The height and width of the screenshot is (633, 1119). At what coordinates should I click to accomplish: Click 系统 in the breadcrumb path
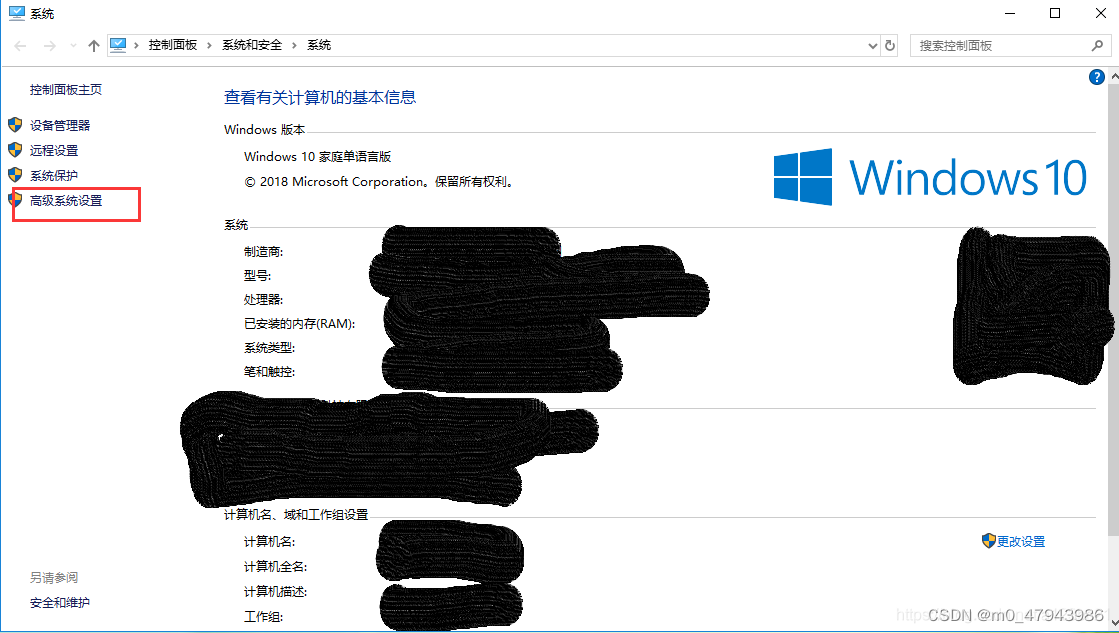(319, 45)
